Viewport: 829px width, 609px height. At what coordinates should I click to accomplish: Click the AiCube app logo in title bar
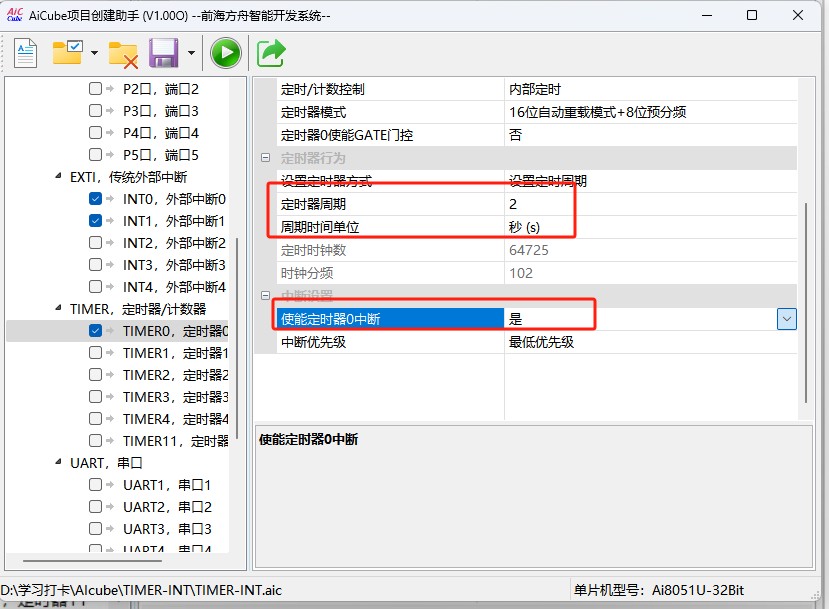point(15,15)
